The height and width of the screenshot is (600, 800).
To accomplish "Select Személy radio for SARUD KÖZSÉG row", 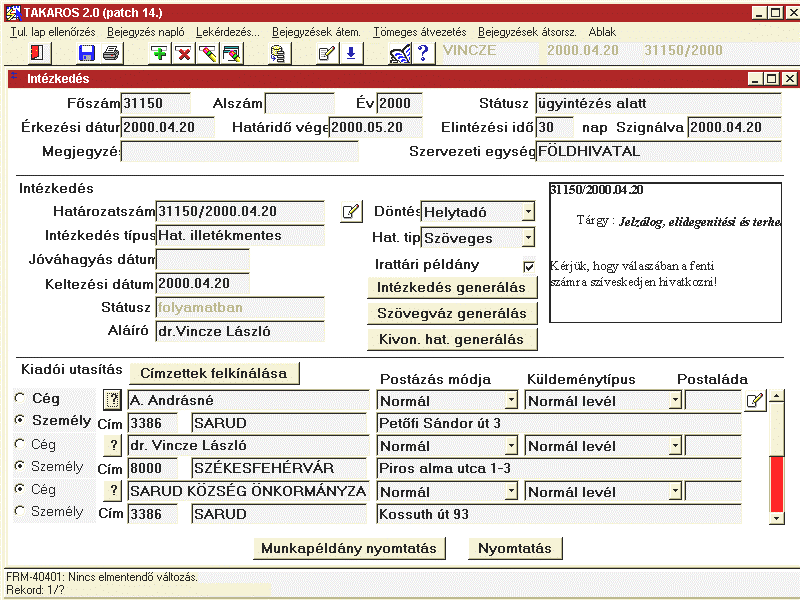I will click(x=20, y=511).
